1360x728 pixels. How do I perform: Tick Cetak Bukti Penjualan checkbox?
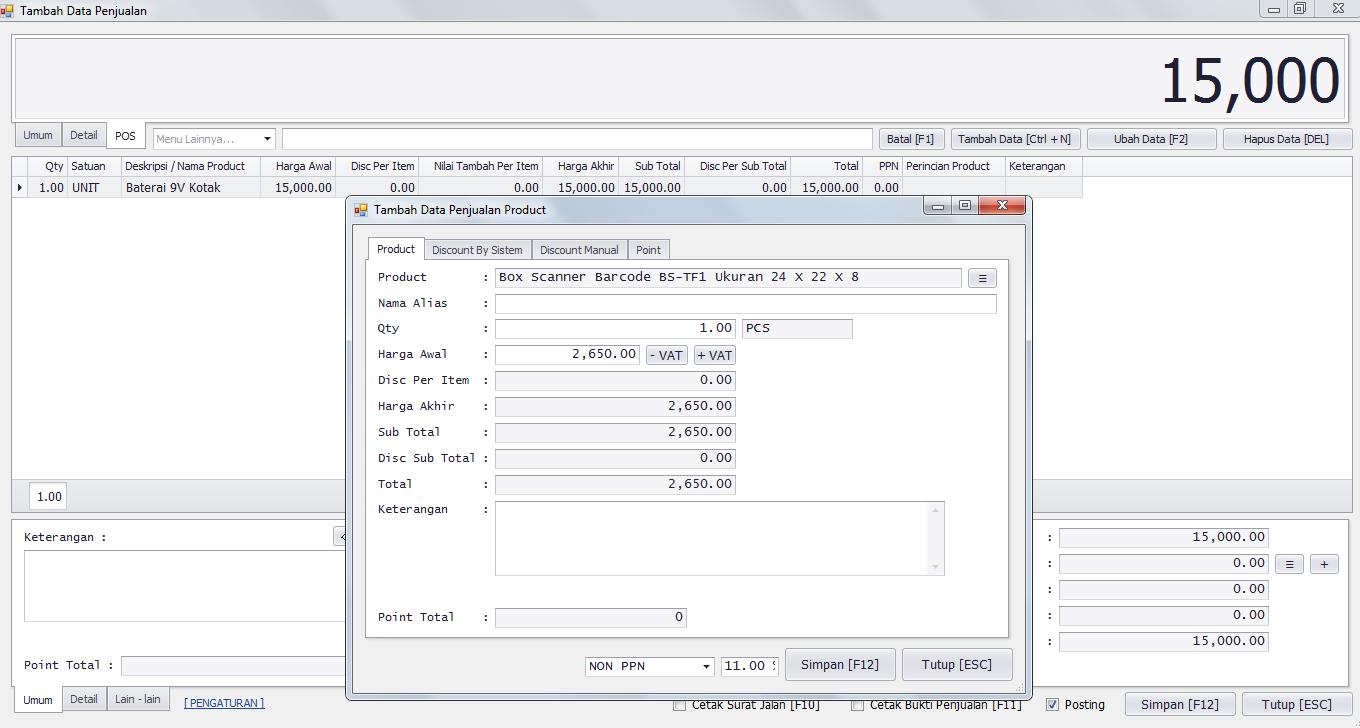click(x=857, y=705)
